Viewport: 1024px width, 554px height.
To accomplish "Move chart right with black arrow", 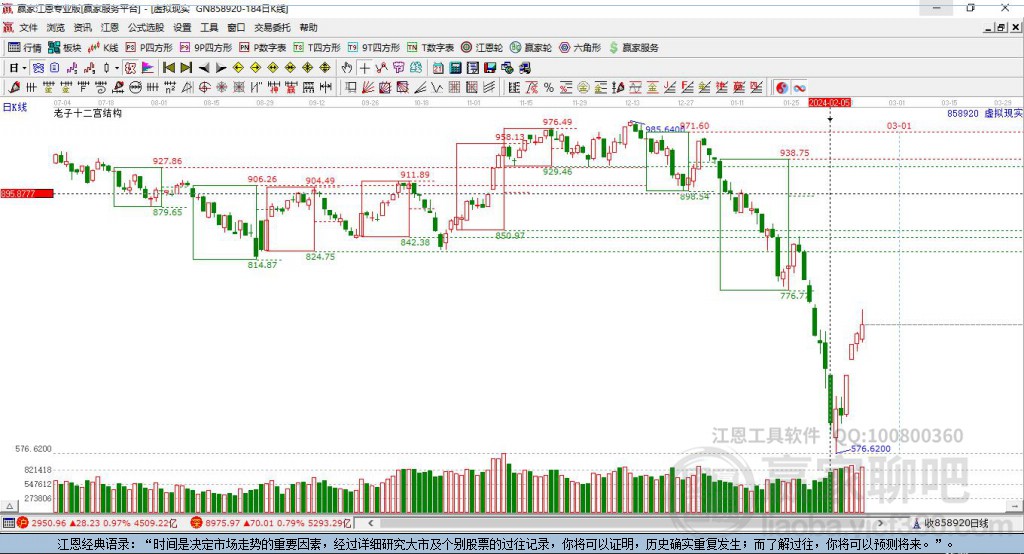I will coord(221,67).
